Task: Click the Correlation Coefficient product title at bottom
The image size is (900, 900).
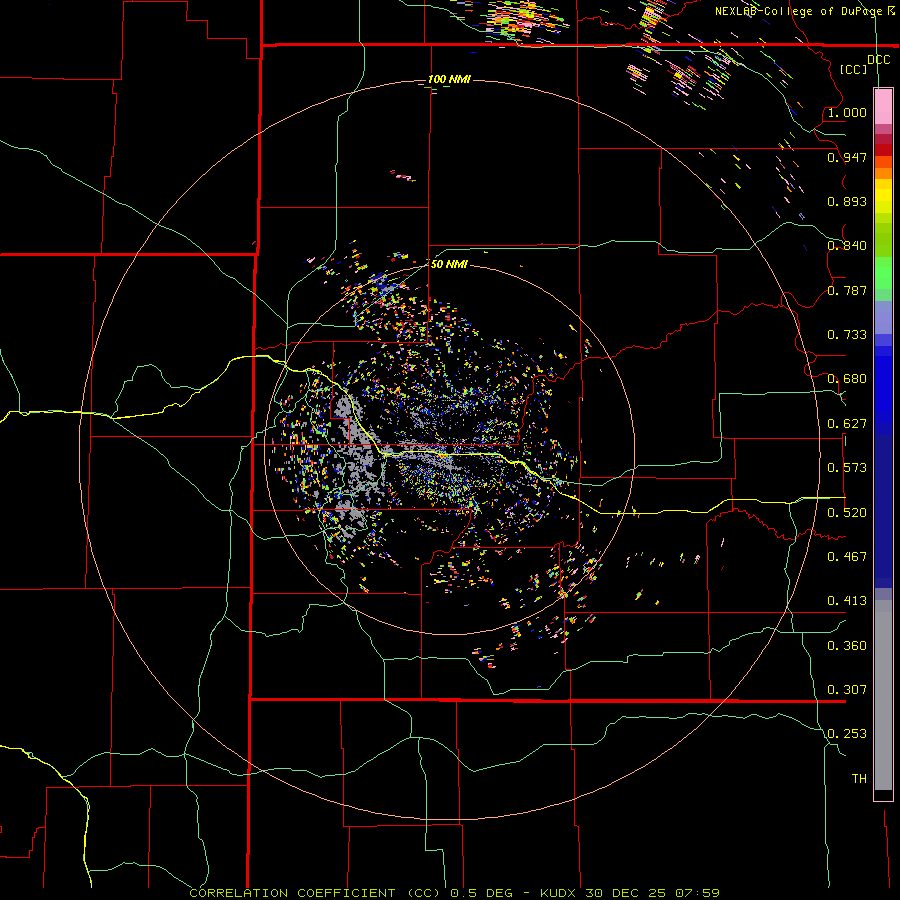Action: 455,893
